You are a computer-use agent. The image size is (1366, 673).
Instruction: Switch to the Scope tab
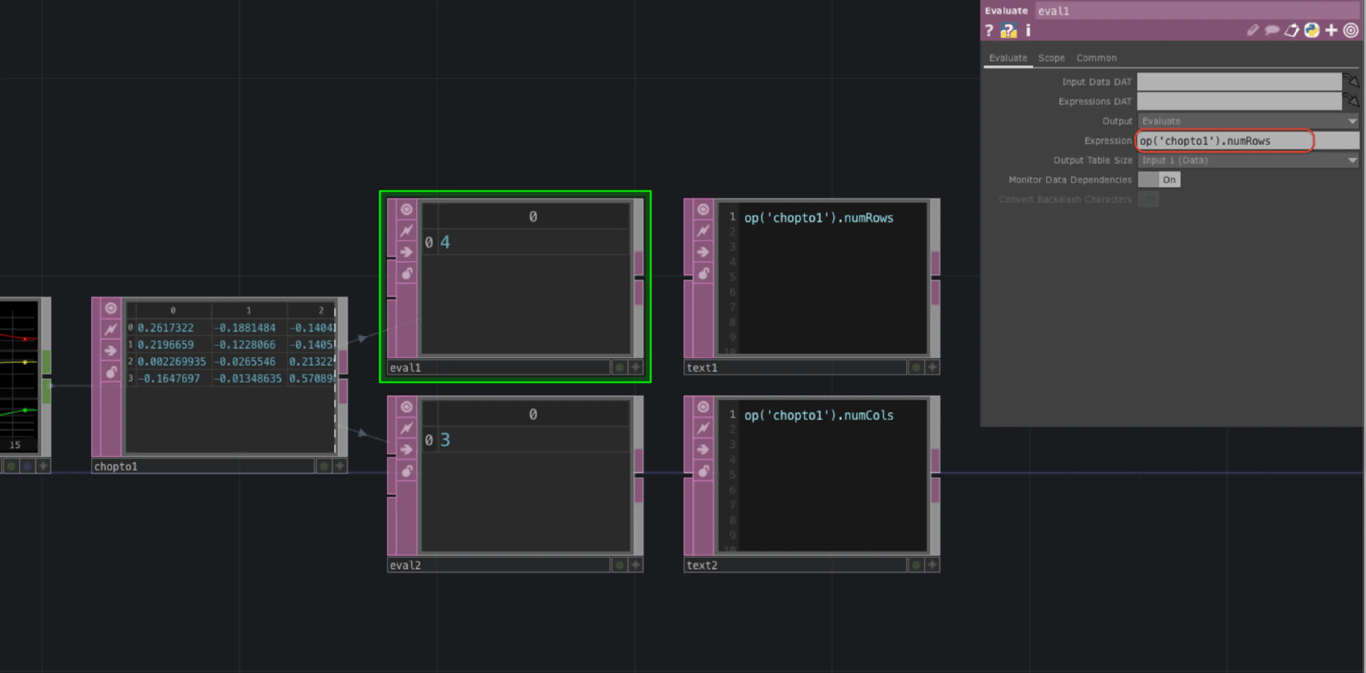point(1051,58)
